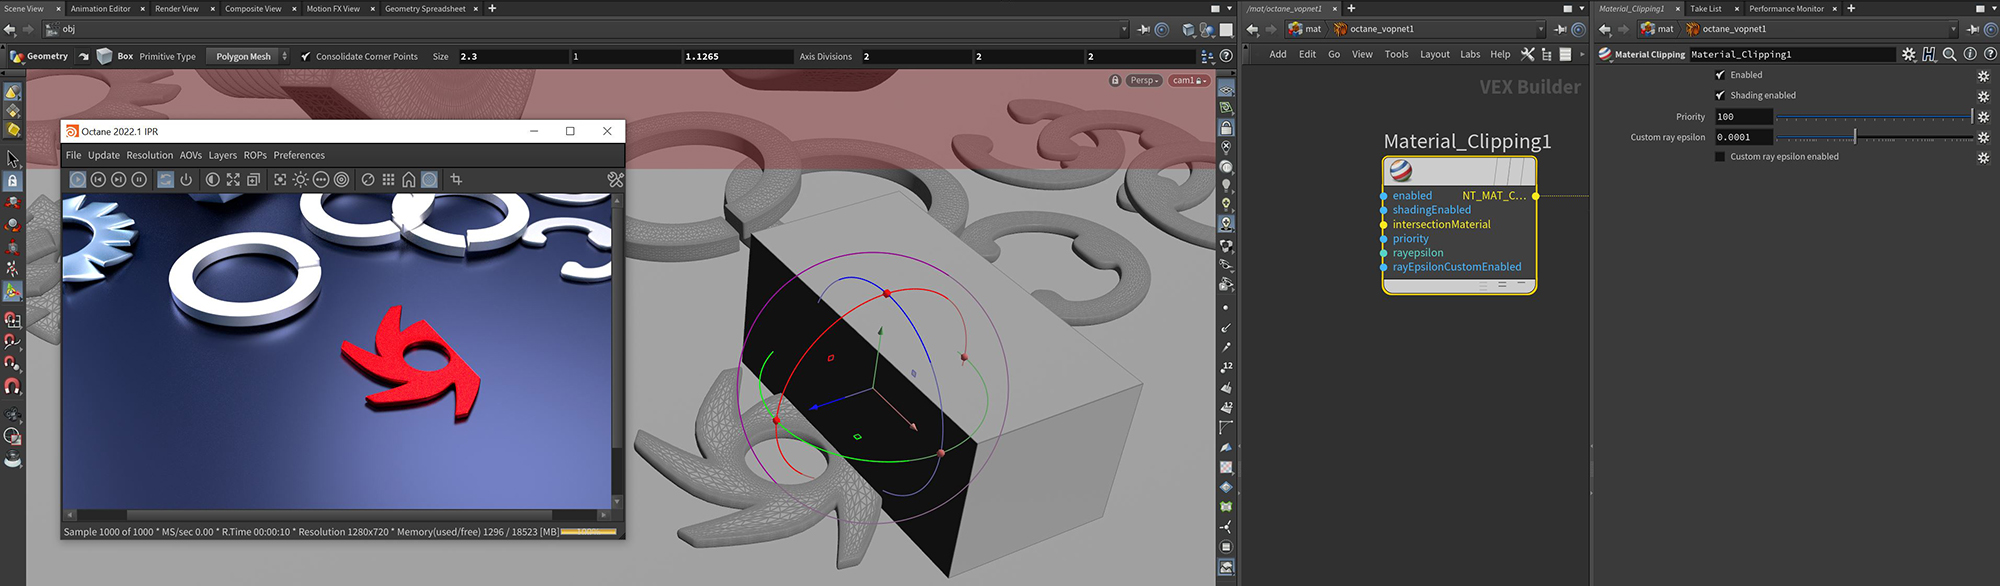Open the AOVs menu in Octane IPR
This screenshot has width=2000, height=586.
click(x=190, y=156)
